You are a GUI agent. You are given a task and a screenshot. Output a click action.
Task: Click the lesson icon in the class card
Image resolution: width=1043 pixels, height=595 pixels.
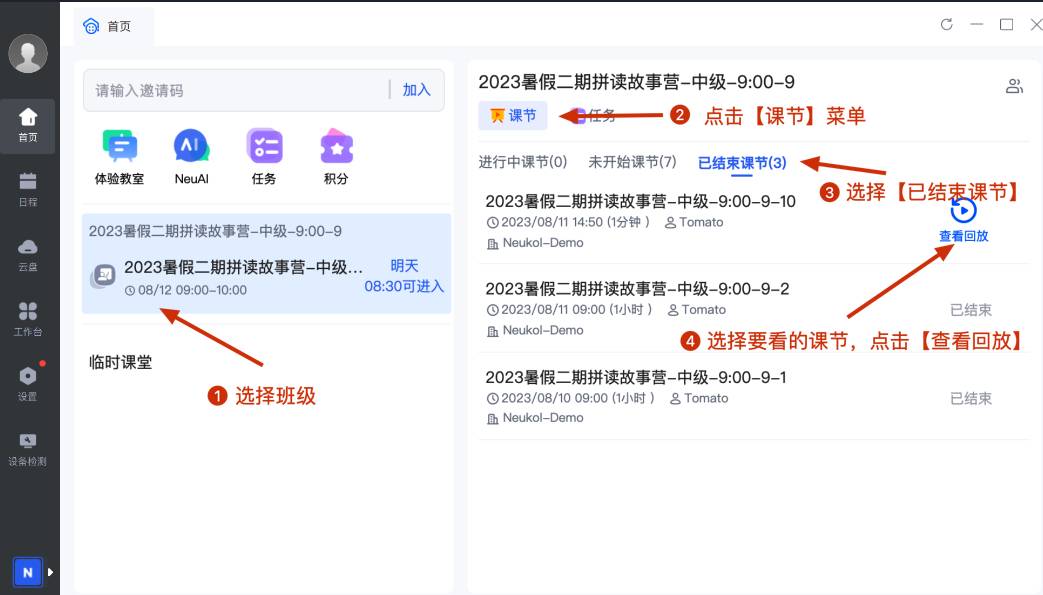(x=104, y=275)
